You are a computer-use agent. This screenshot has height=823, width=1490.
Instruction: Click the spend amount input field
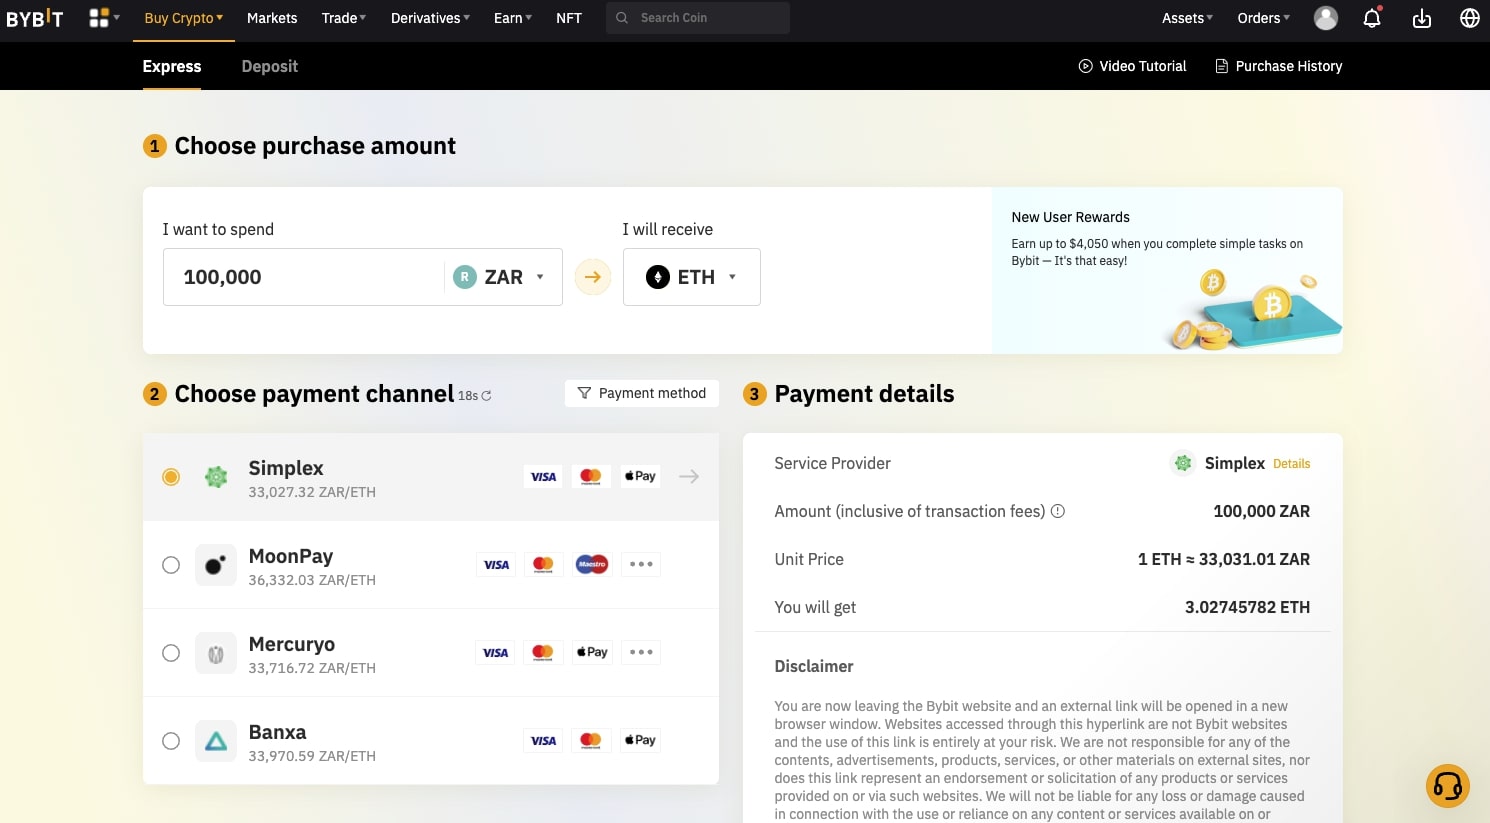pyautogui.click(x=304, y=277)
